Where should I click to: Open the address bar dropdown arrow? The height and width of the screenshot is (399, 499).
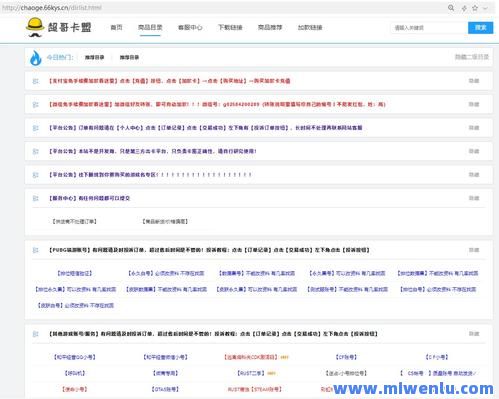pyautogui.click(x=485, y=8)
